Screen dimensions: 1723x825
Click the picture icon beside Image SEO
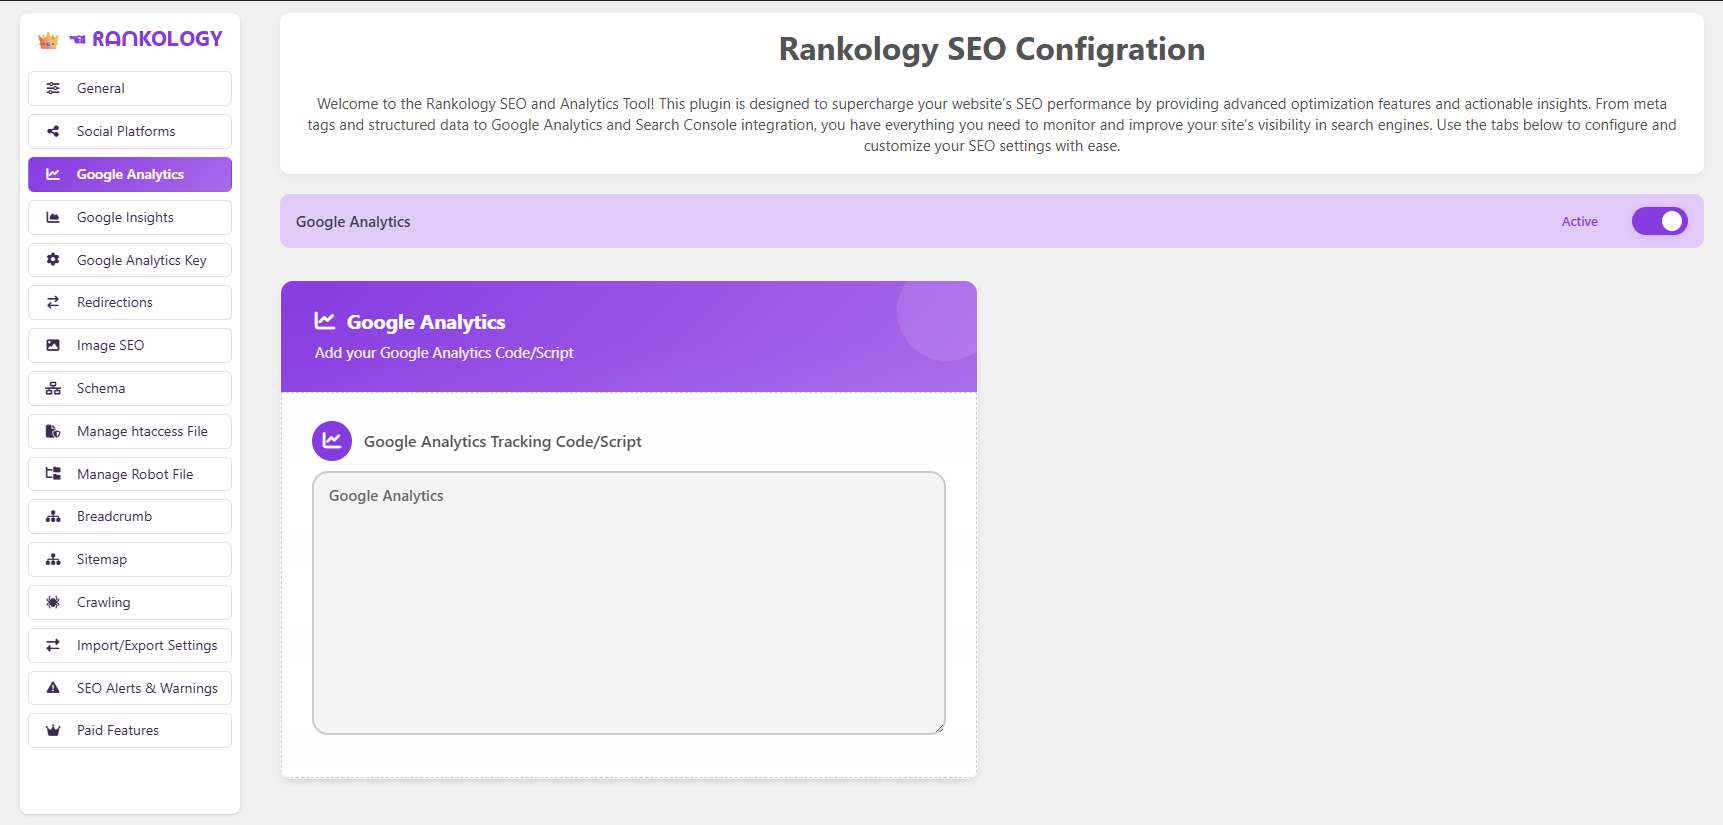click(53, 345)
